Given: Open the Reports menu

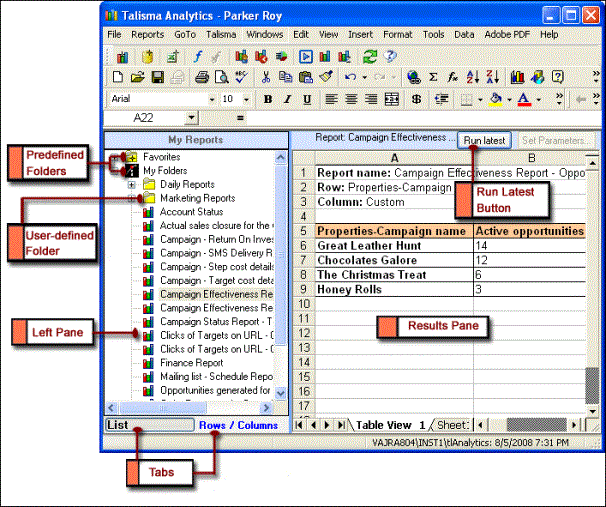Looking at the screenshot, I should click(x=148, y=34).
